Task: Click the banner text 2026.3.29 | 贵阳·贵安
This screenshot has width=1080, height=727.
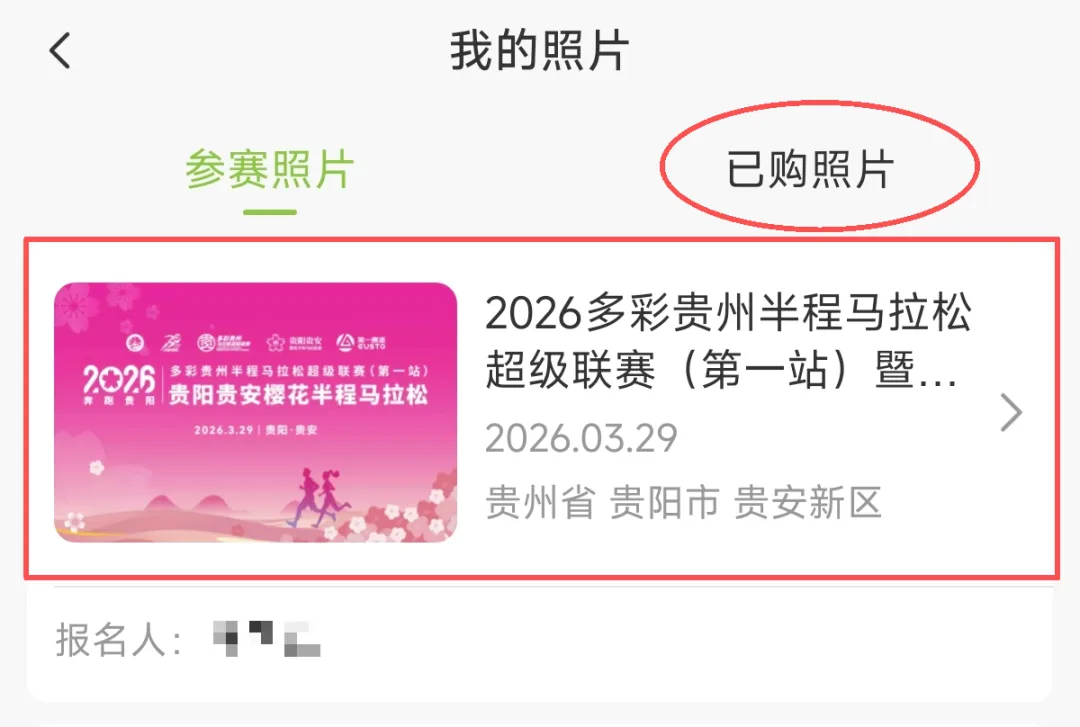Action: [x=256, y=430]
